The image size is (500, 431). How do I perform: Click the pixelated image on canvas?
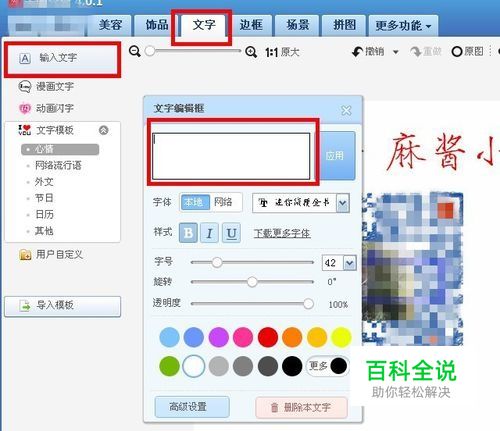point(413,269)
